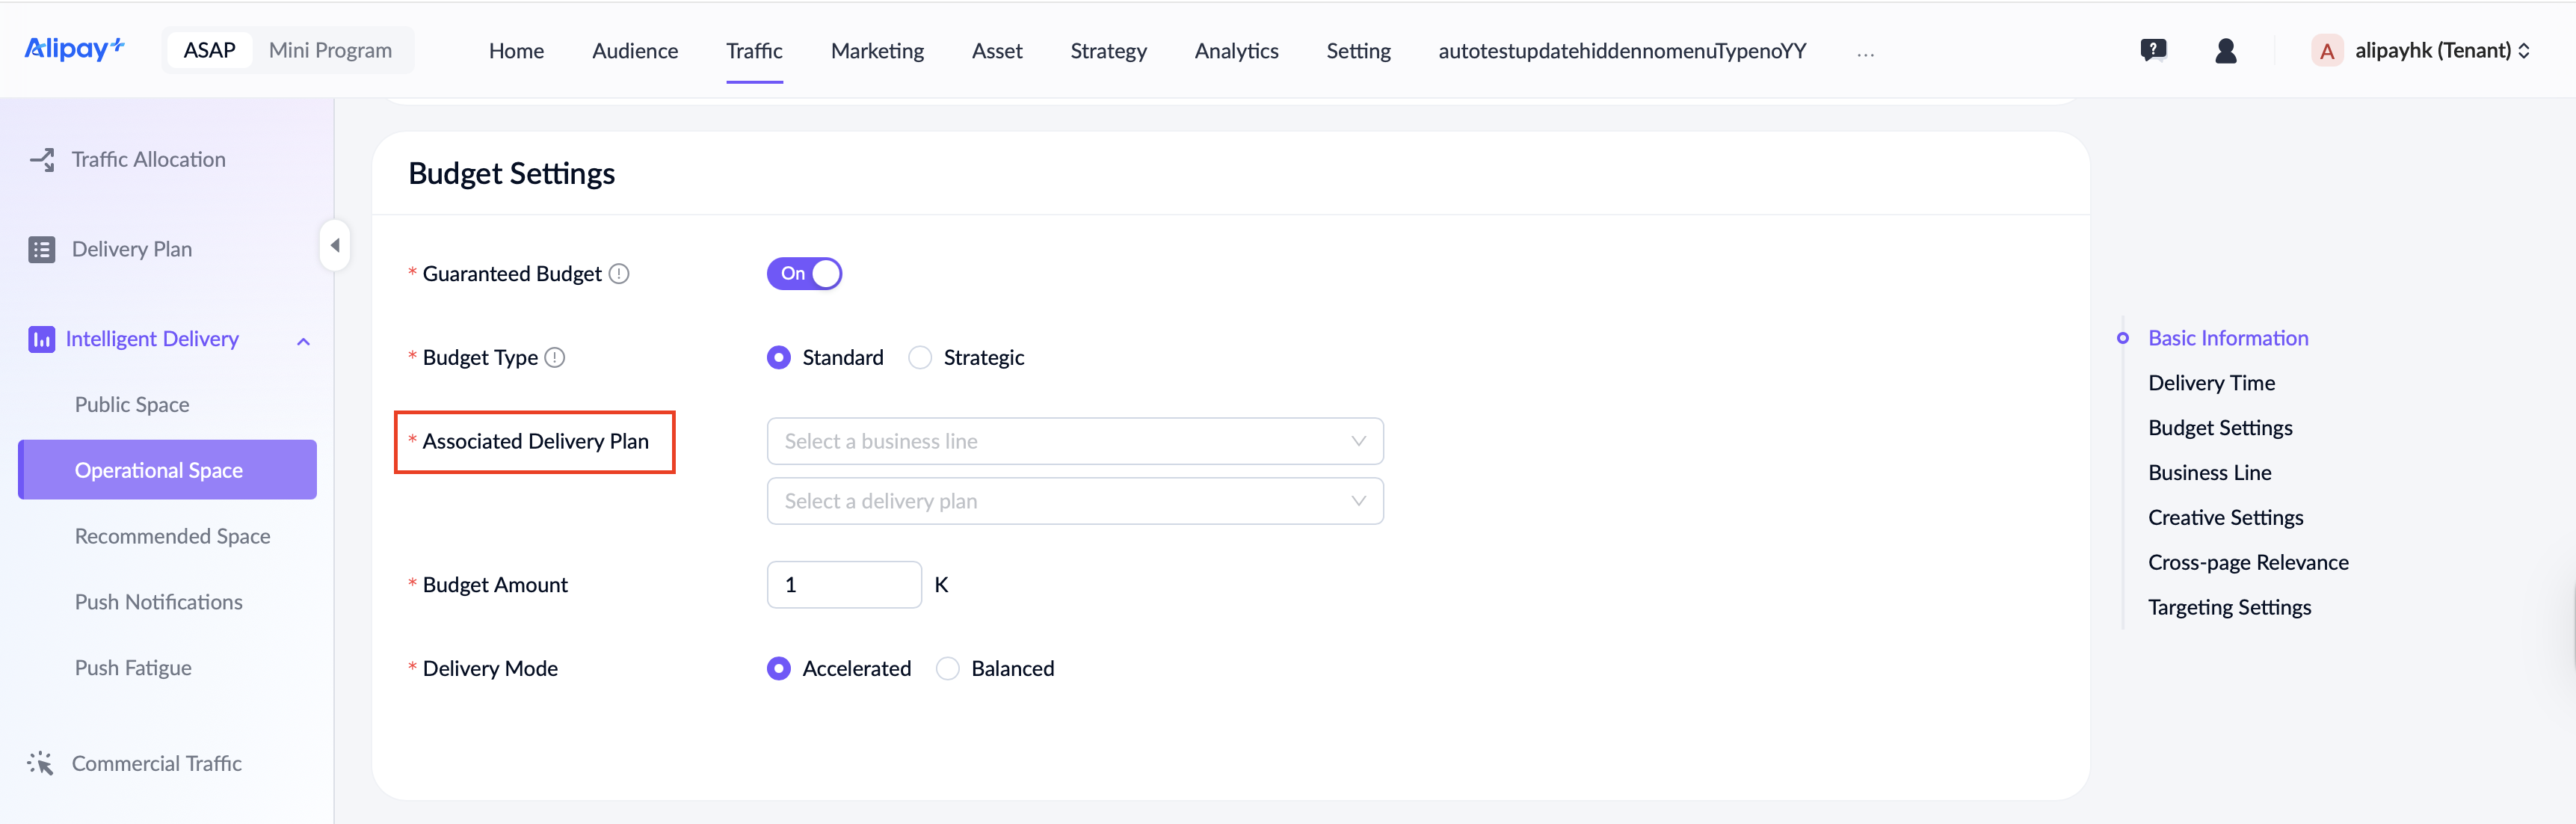Click the Traffic Allocation sidebar icon
The height and width of the screenshot is (824, 2576).
(x=42, y=160)
